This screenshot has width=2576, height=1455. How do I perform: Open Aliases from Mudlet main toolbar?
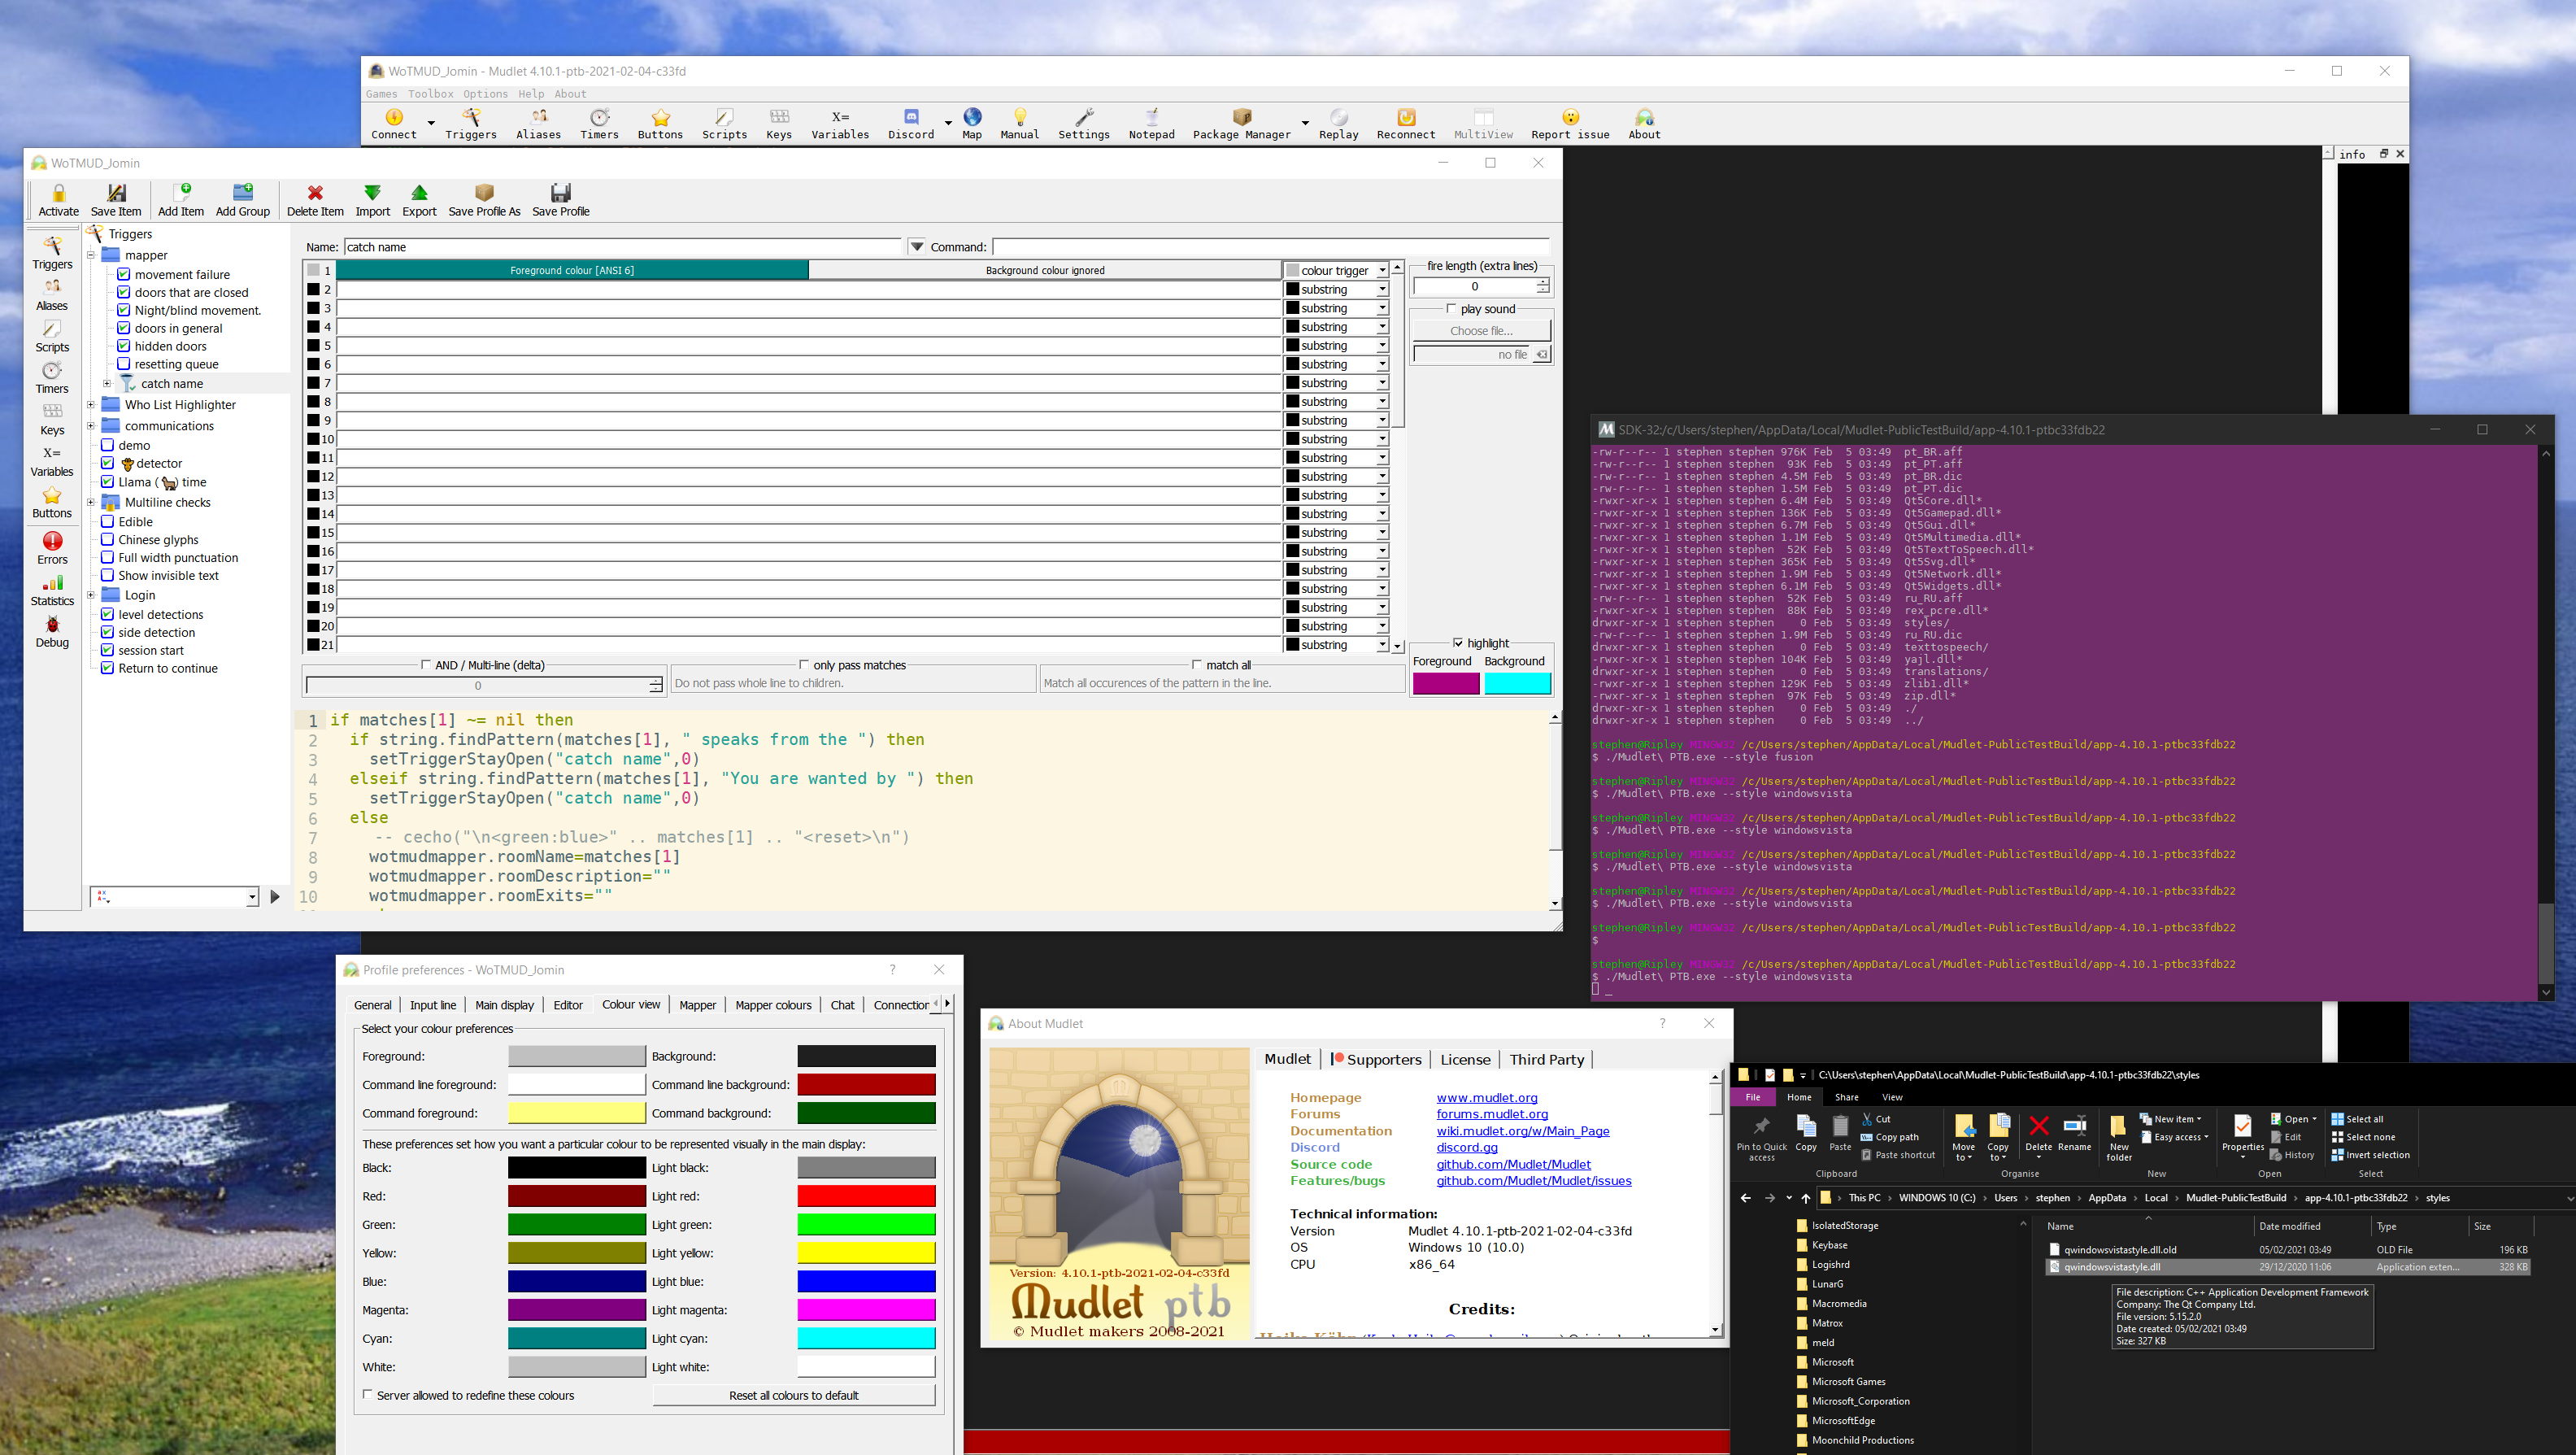(x=538, y=124)
